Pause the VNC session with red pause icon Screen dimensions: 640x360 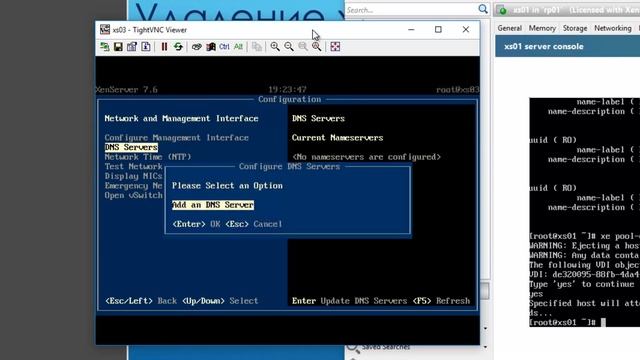pos(164,47)
